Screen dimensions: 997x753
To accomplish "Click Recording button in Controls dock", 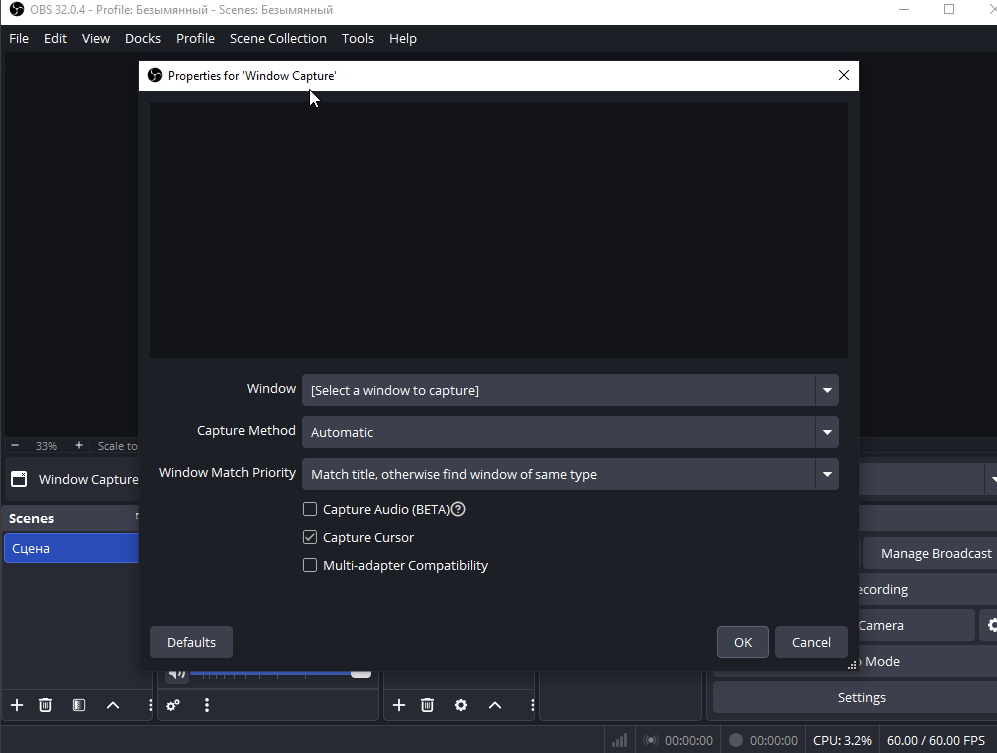I will [x=928, y=590].
